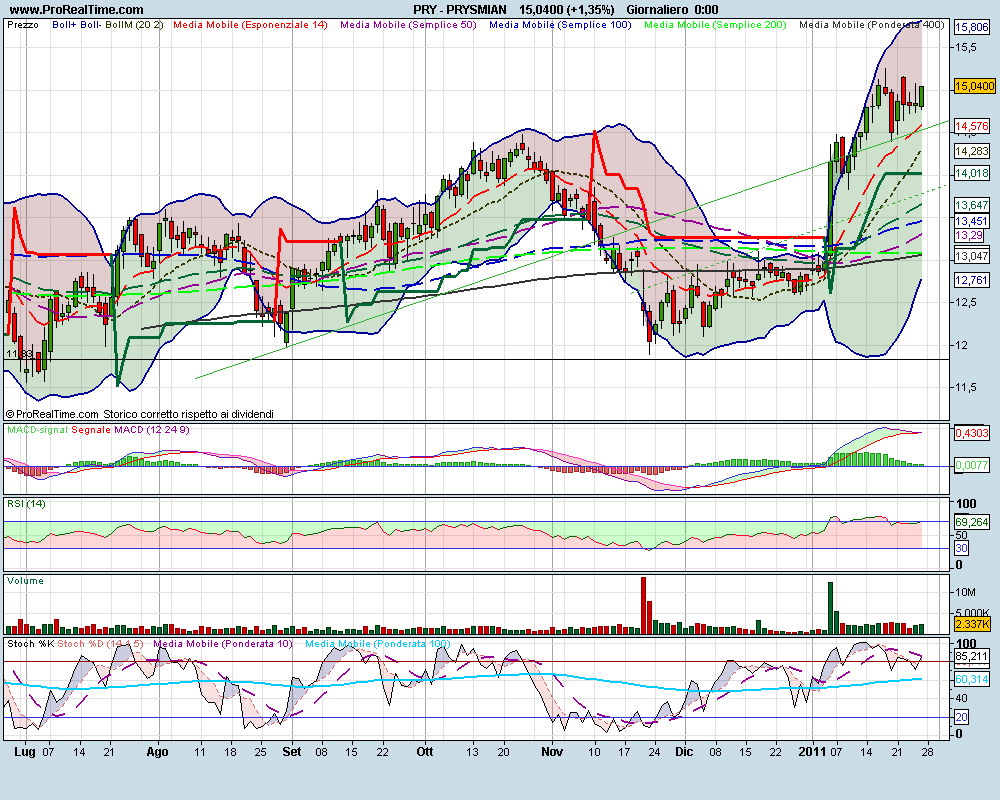Select the Boll+ Boll- BollM (20 2) legend

(x=108, y=25)
